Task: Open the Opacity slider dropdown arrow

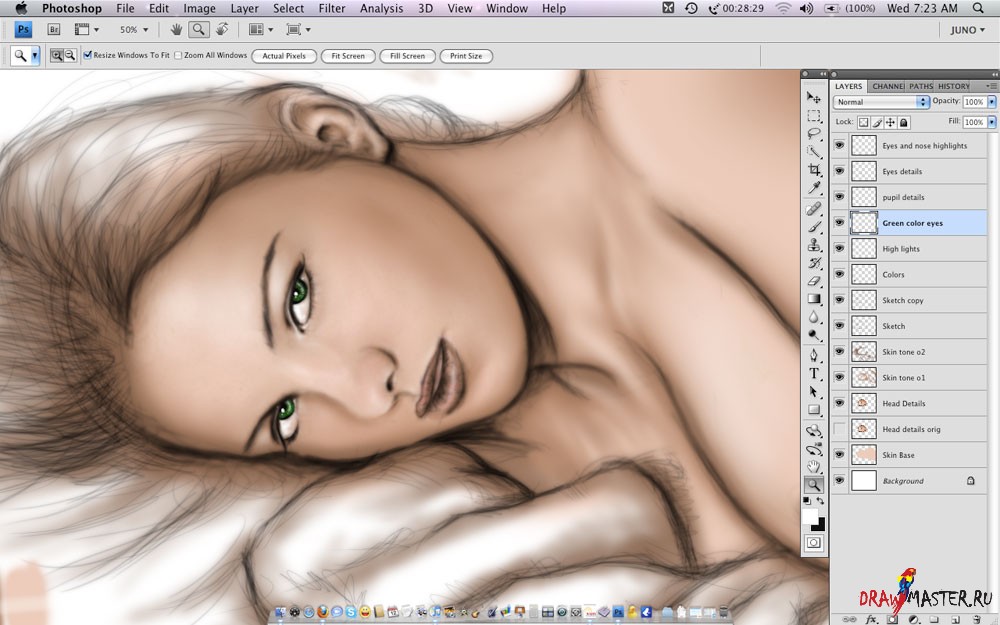Action: point(992,101)
